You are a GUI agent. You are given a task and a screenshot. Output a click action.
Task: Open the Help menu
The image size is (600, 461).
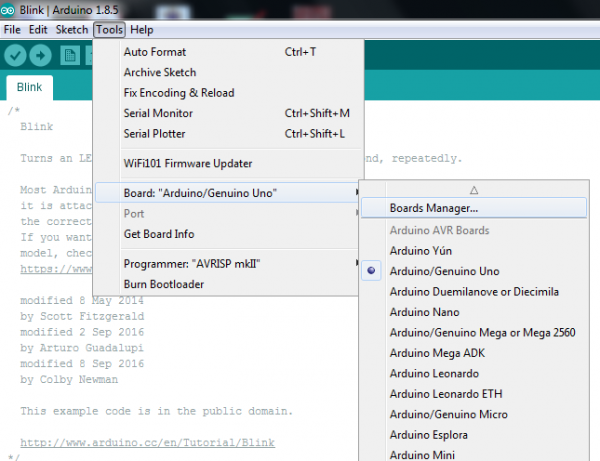tap(142, 30)
